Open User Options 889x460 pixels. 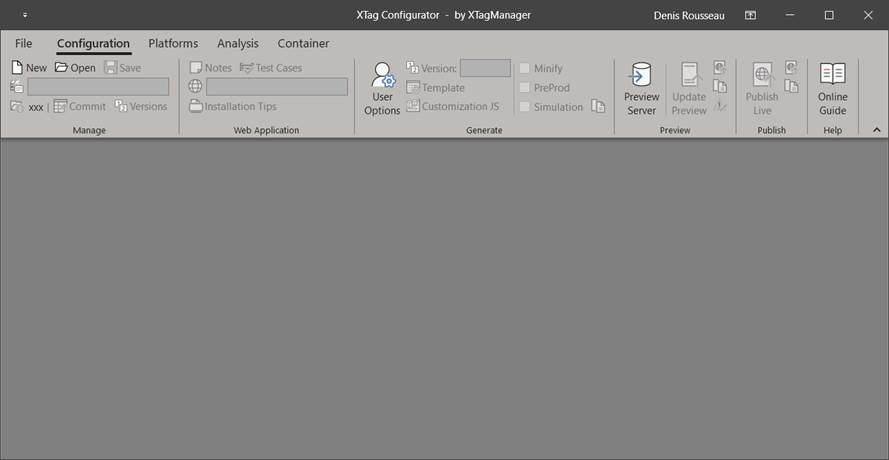[x=382, y=89]
